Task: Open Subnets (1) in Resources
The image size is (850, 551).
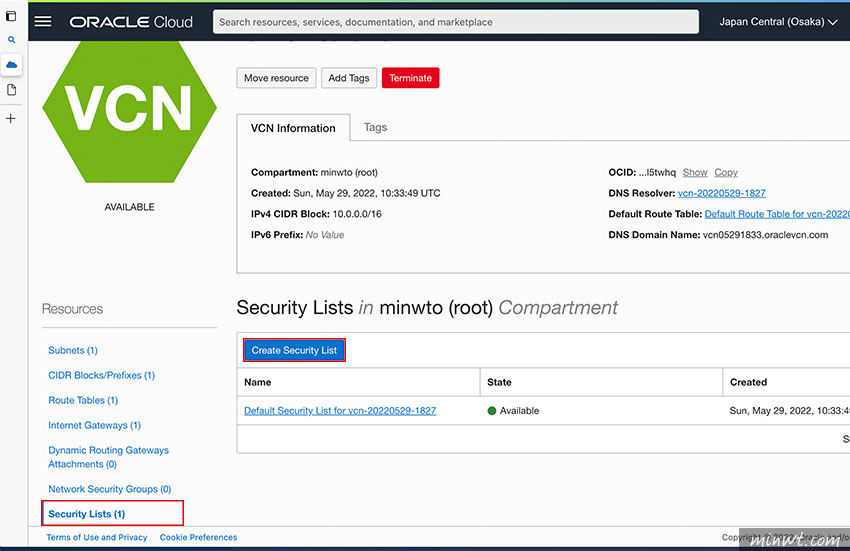Action: point(73,350)
